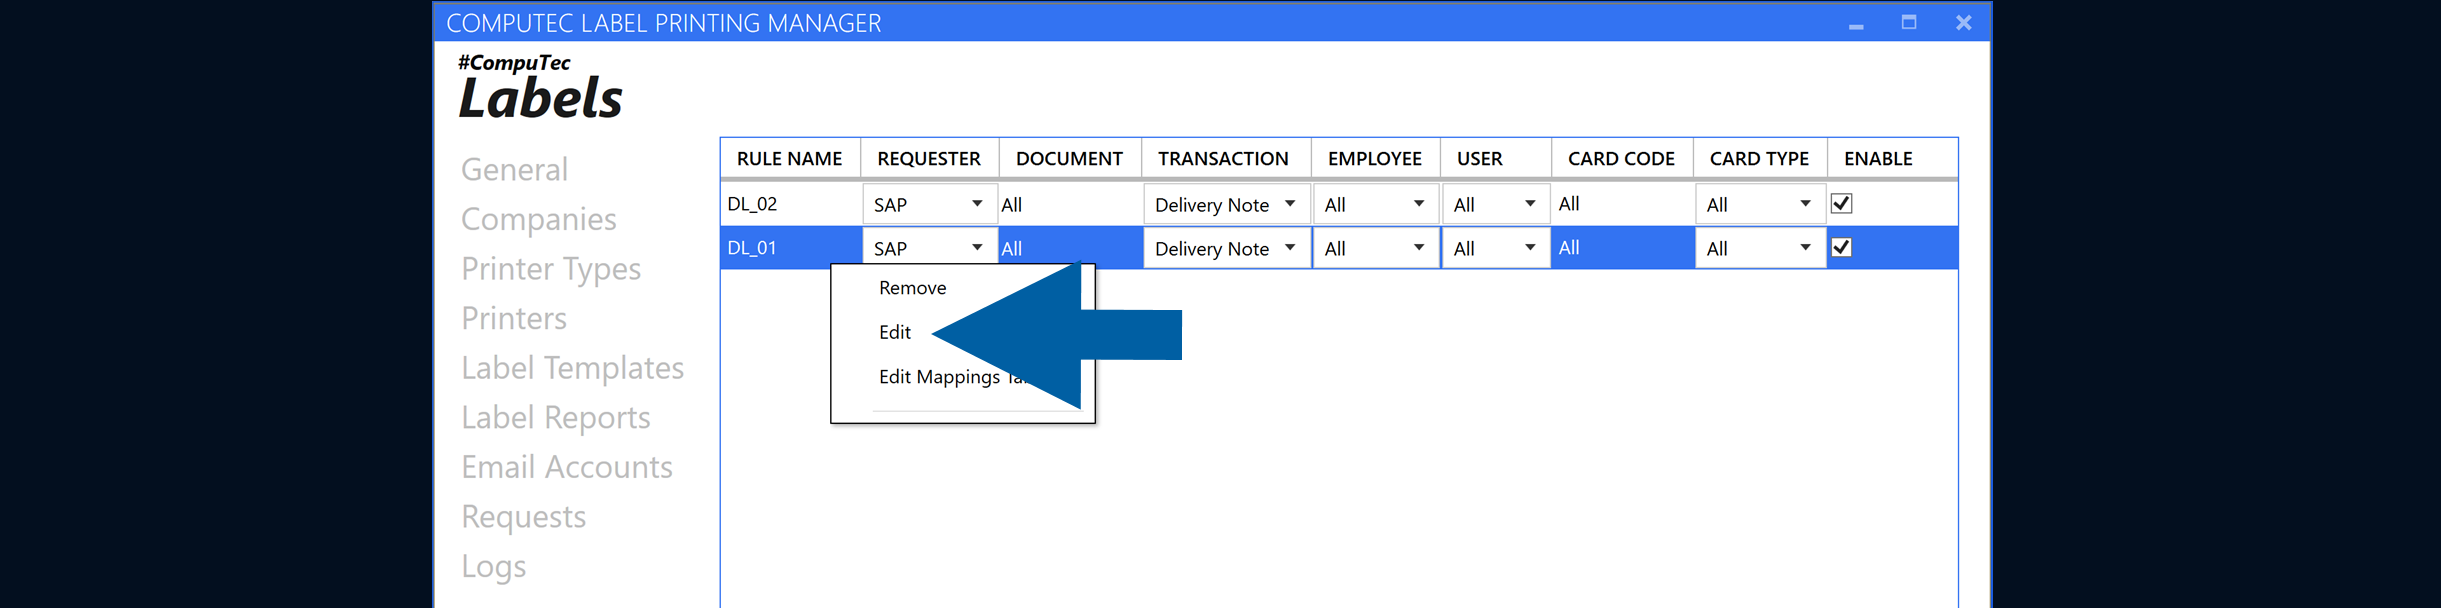Disable the DL_01 rule checkbox

pyautogui.click(x=1841, y=247)
